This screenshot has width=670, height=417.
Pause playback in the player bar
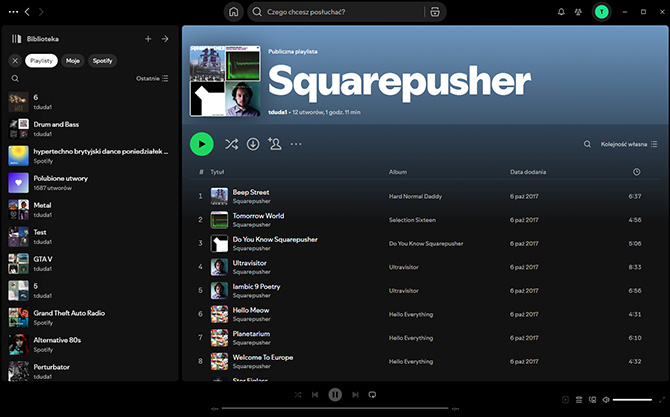pyautogui.click(x=335, y=395)
